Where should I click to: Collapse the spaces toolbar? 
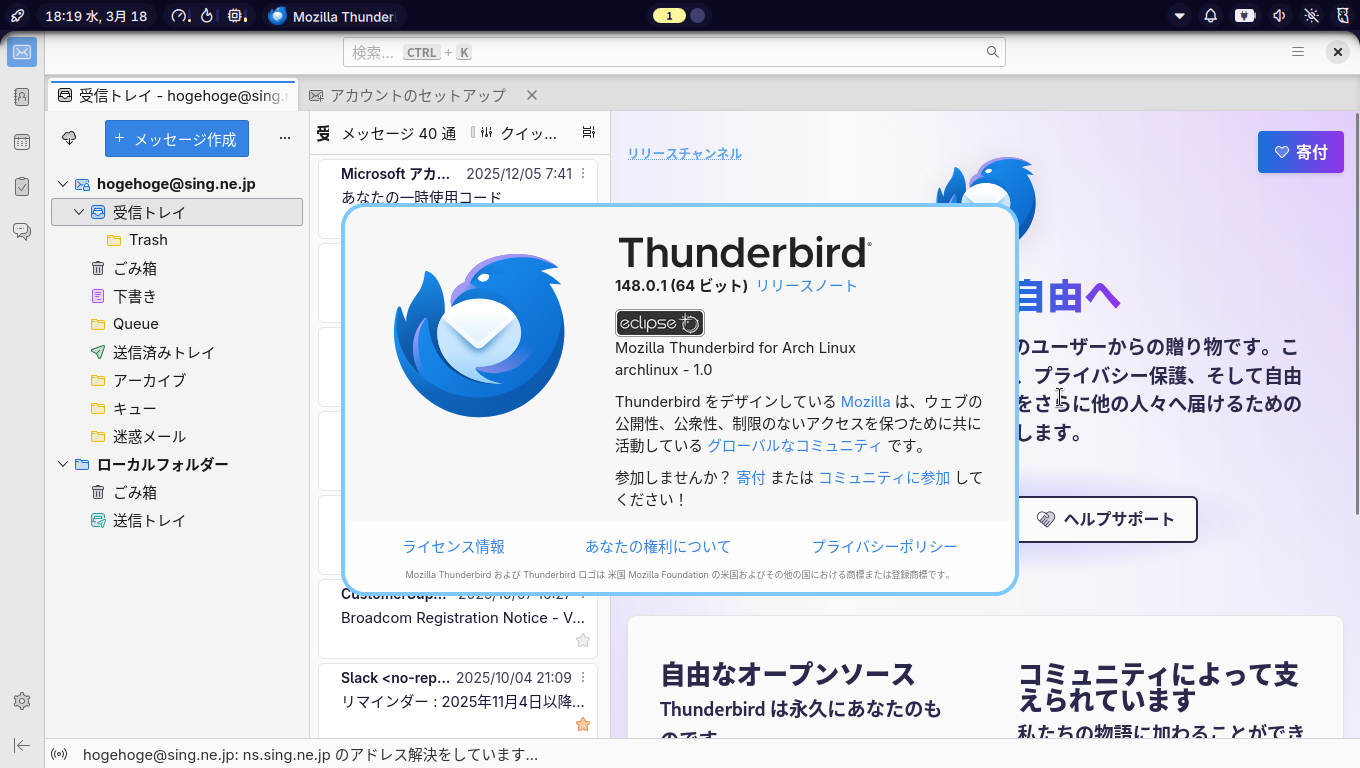[x=22, y=745]
